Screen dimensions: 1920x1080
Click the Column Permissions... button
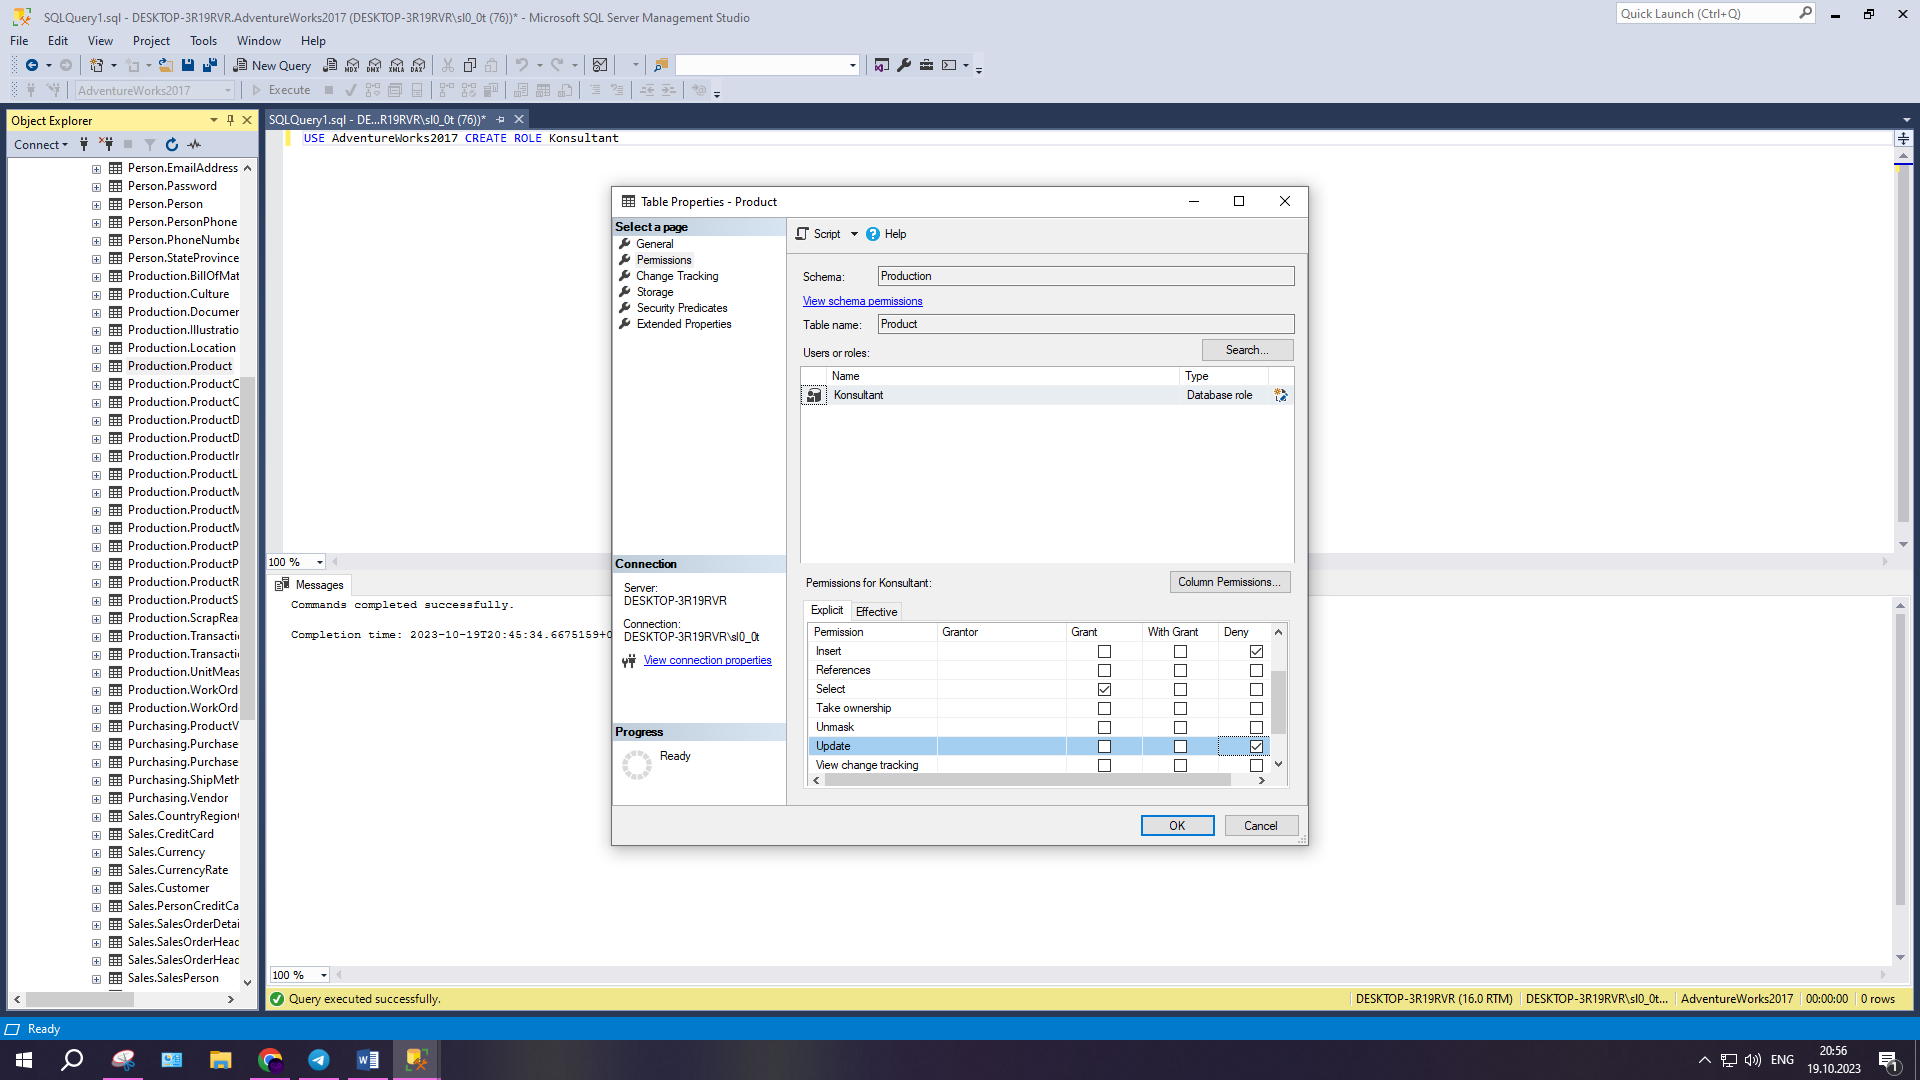click(x=1230, y=582)
